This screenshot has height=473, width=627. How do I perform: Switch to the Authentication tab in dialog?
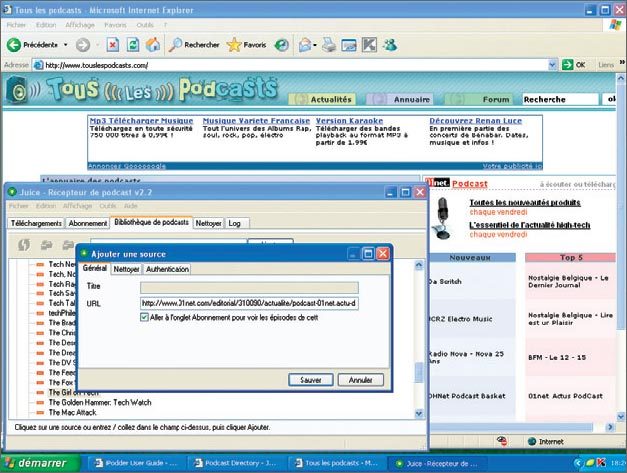167,269
